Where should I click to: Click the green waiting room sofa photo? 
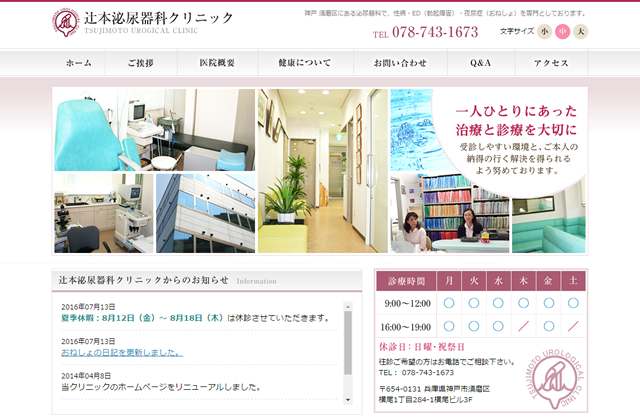pyautogui.click(x=549, y=222)
